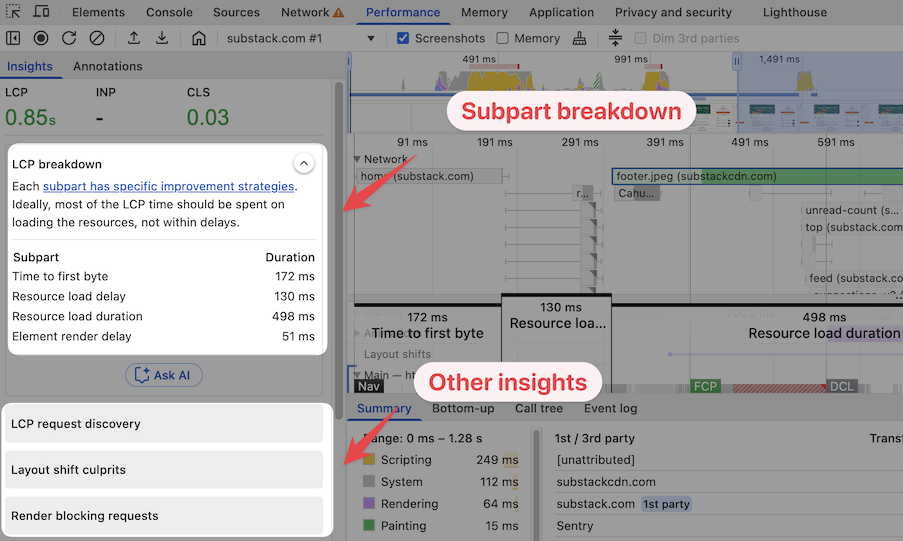Switch to the Annotations tab
Screen dimensions: 903x541
click(108, 66)
